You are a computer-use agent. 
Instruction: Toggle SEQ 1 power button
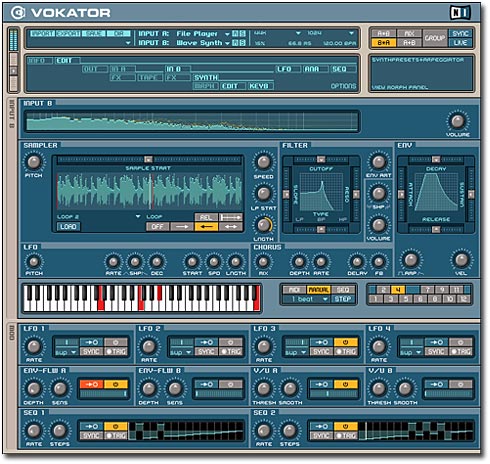click(116, 426)
